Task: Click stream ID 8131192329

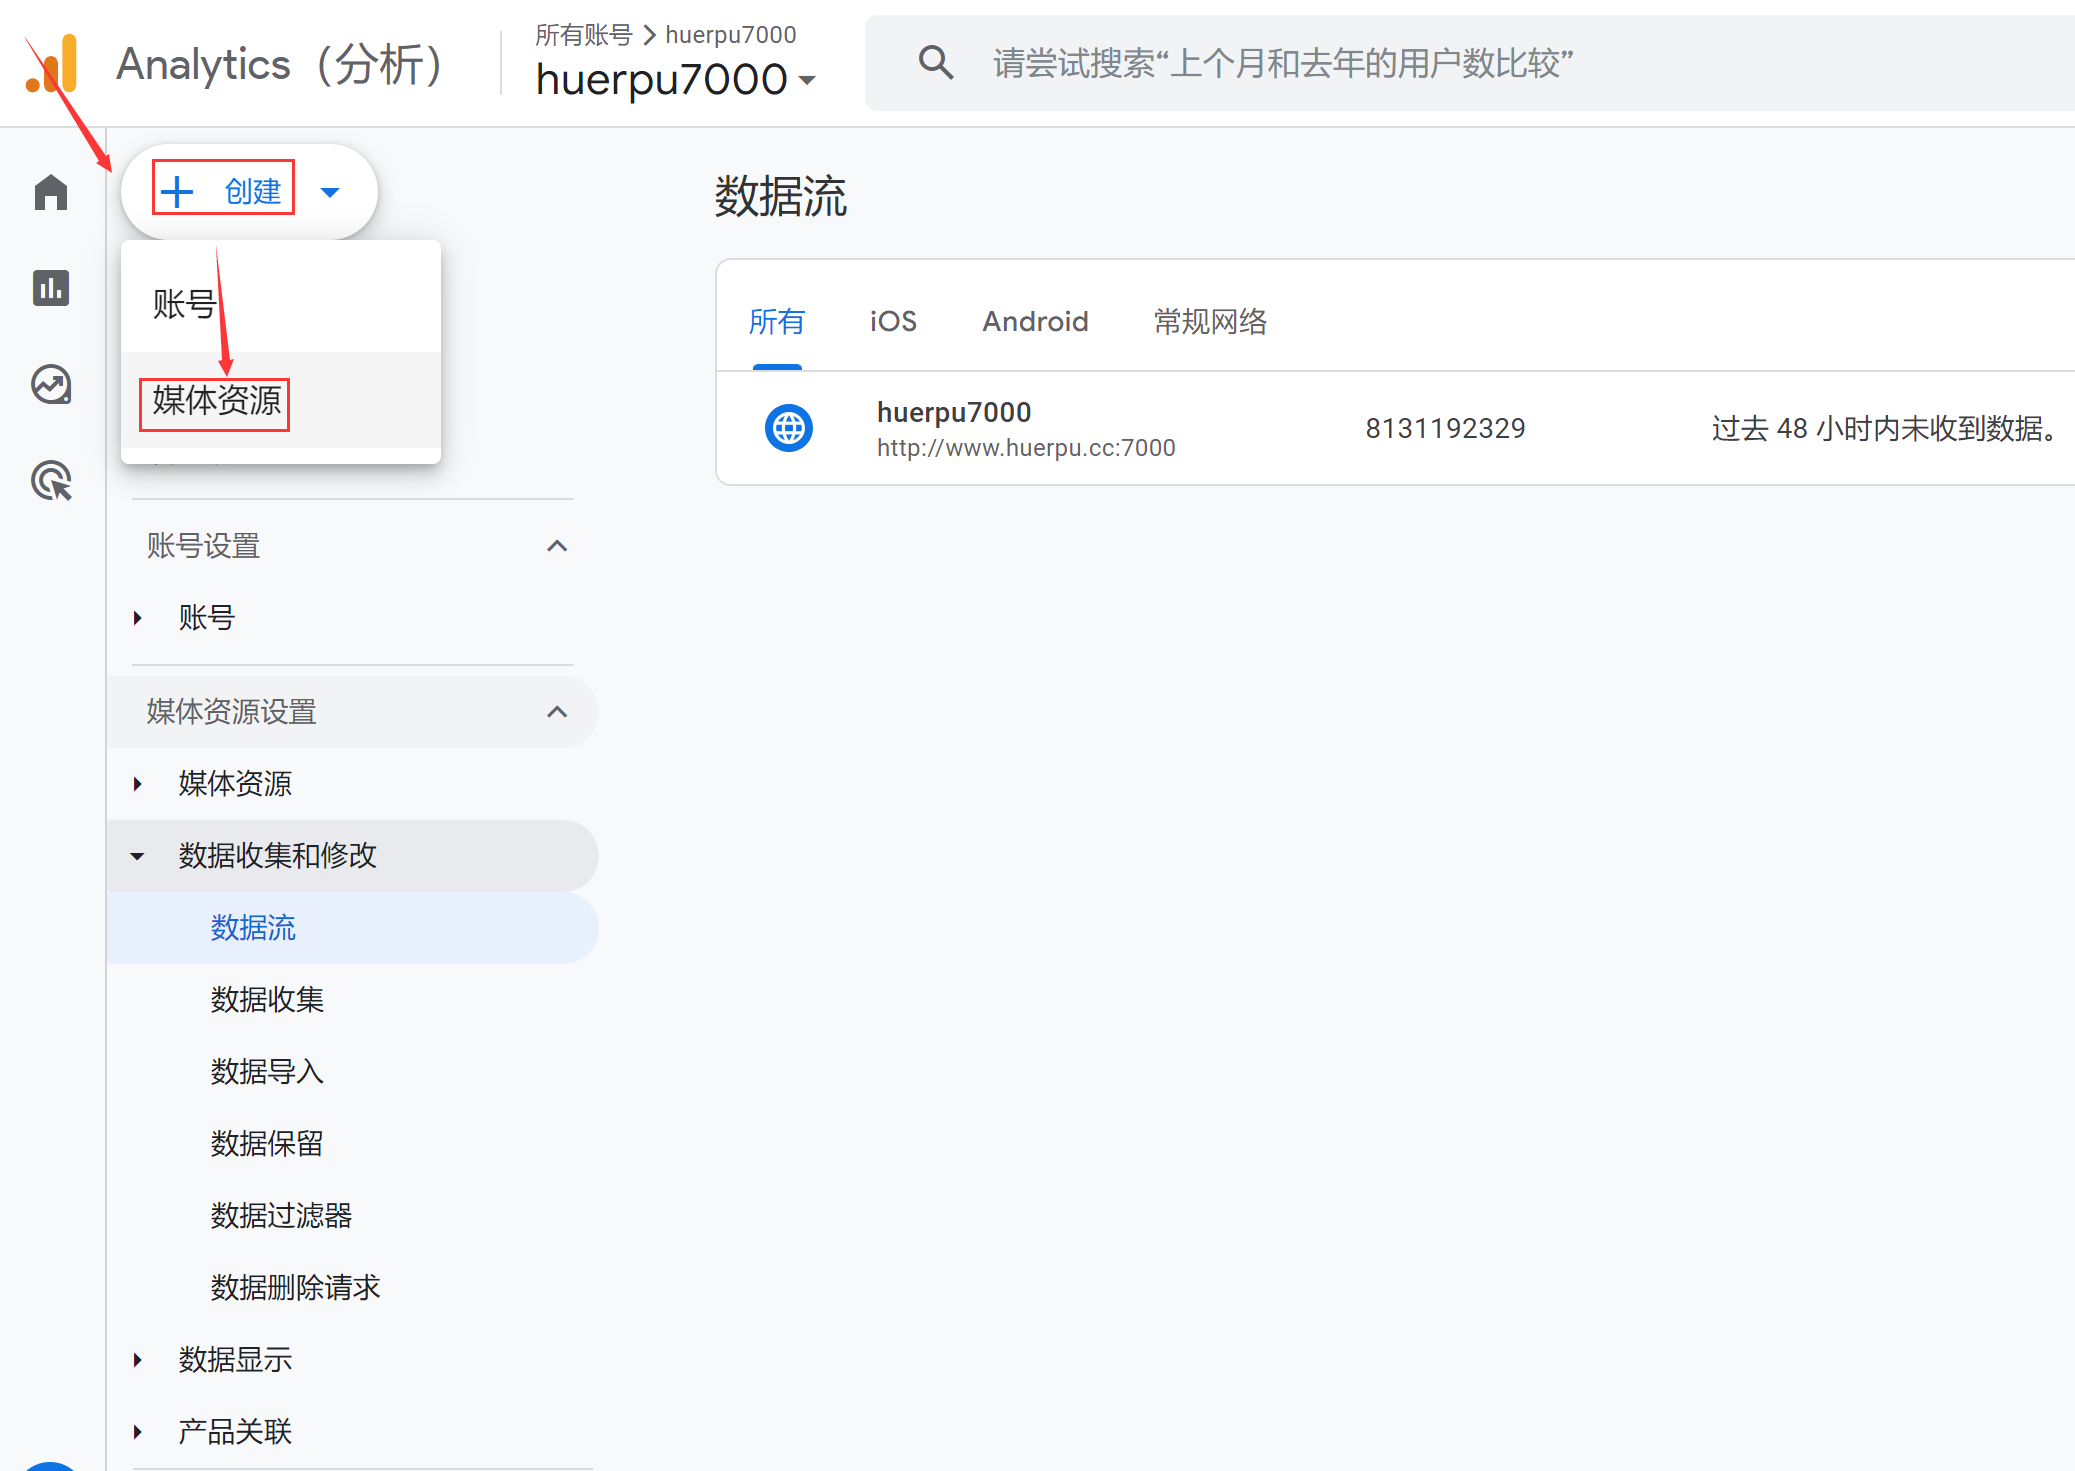Action: (1445, 428)
